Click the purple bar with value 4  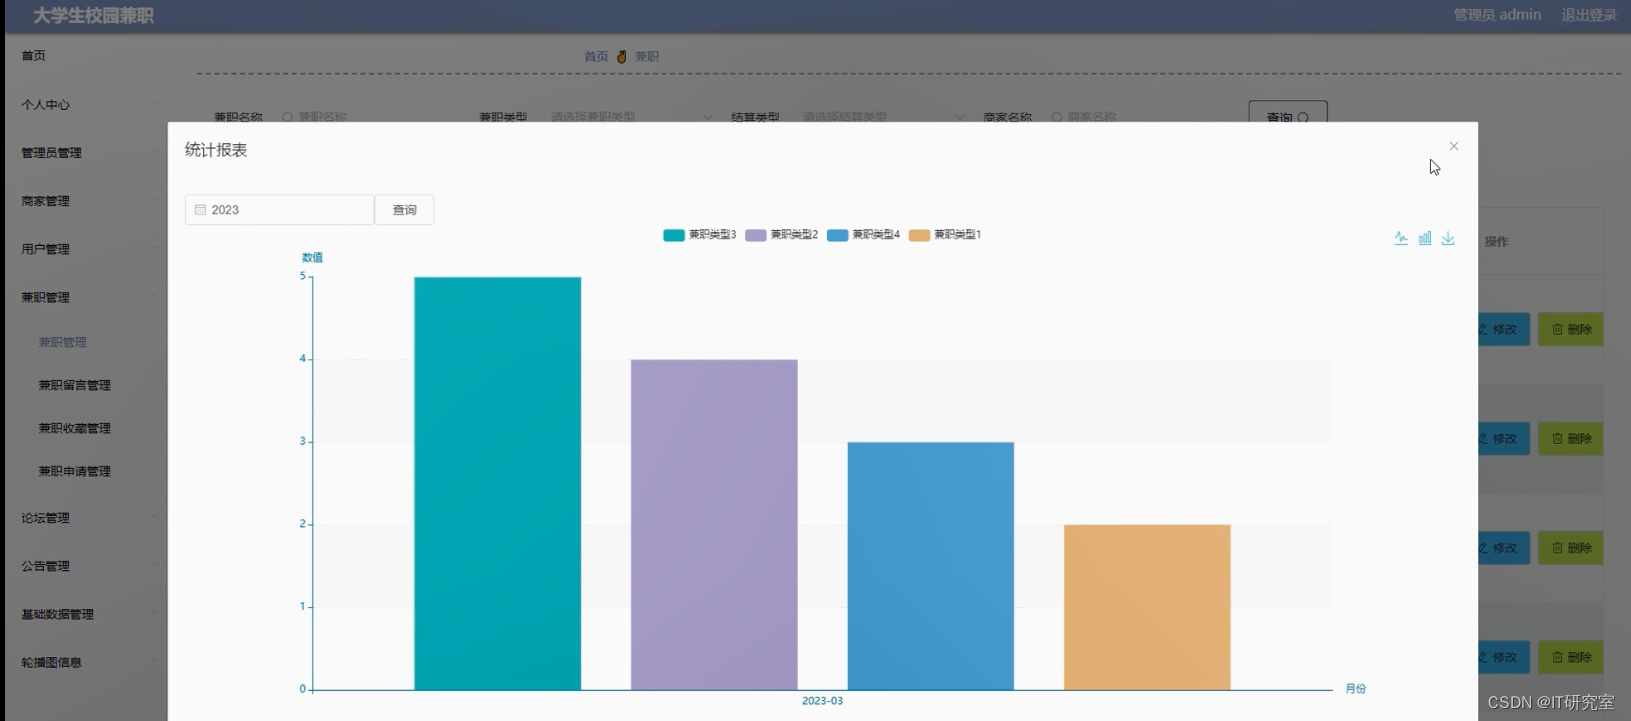point(714,525)
